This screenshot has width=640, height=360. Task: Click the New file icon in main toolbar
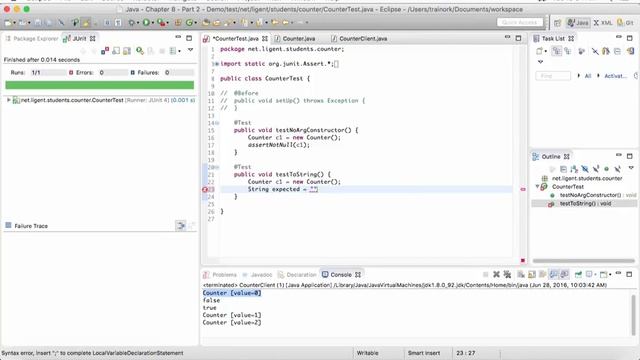(x=8, y=22)
